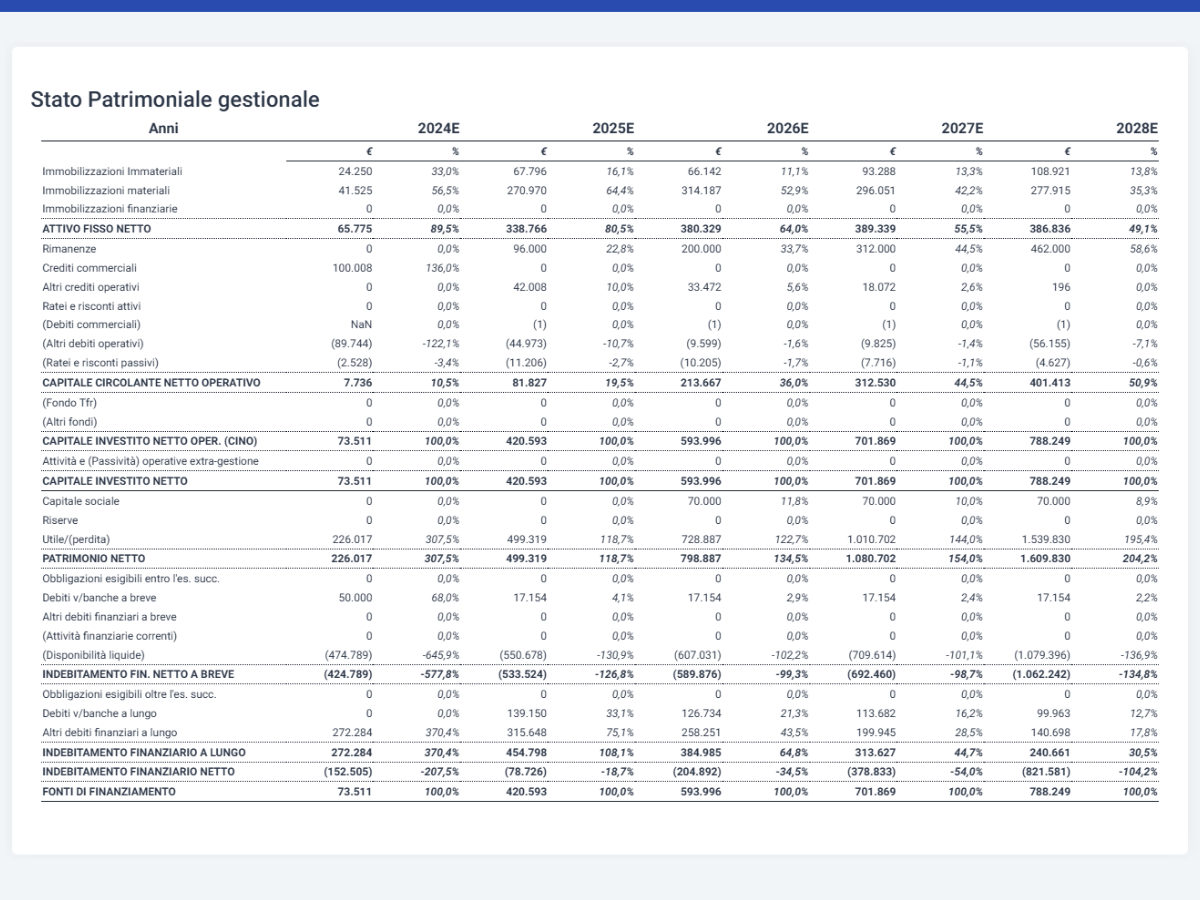Click the 386.836 Attivo fisso netto value
The width and height of the screenshot is (1200, 900).
coord(1050,229)
